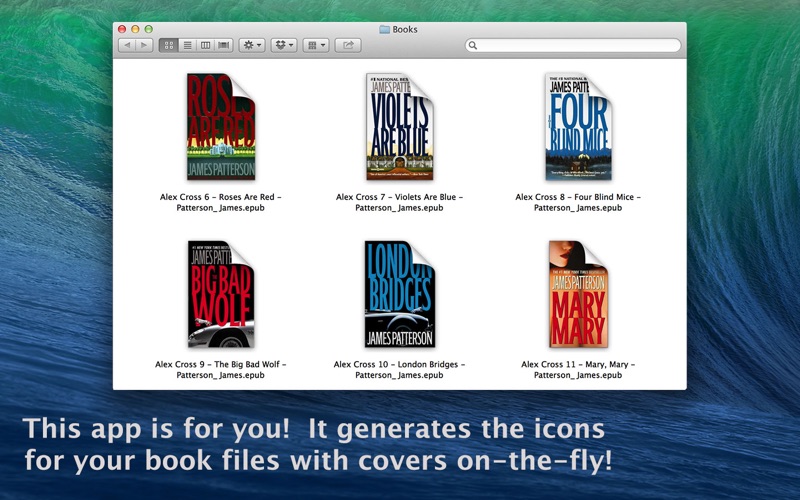Open the gear Action menu

[x=252, y=45]
